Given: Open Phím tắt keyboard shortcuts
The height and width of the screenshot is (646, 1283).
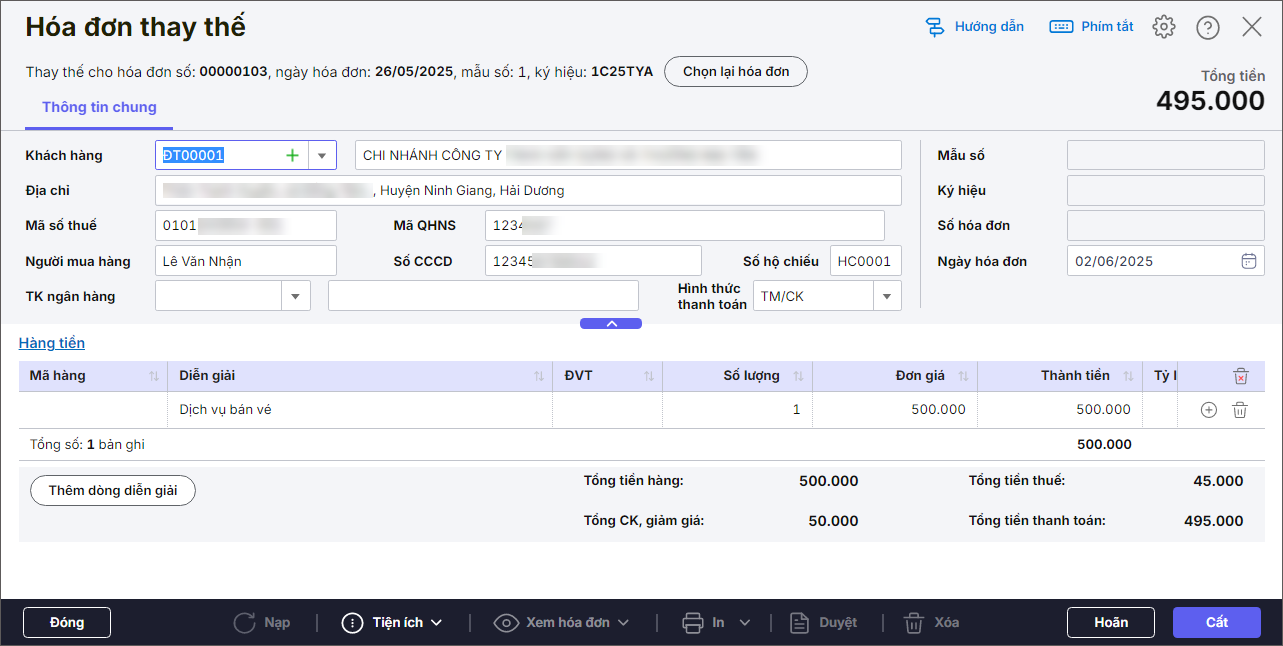Looking at the screenshot, I should click(1092, 27).
